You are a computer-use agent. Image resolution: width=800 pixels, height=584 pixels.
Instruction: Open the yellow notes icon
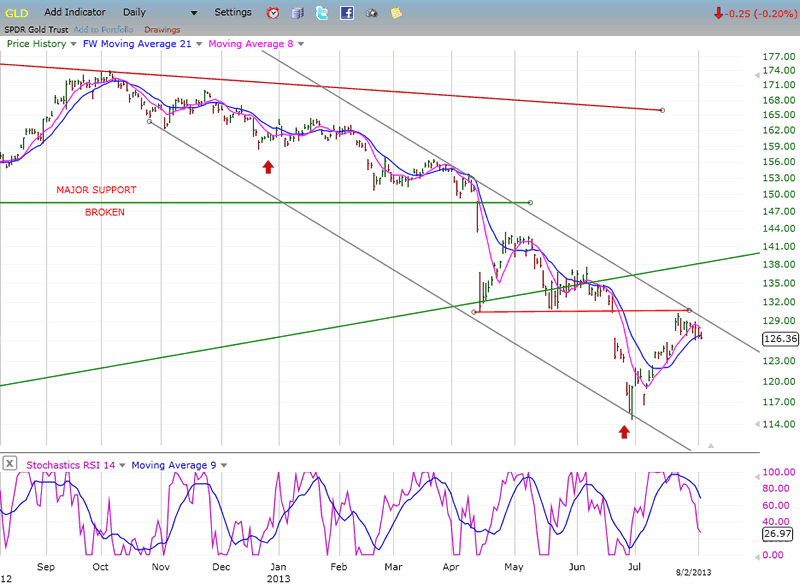pyautogui.click(x=396, y=13)
